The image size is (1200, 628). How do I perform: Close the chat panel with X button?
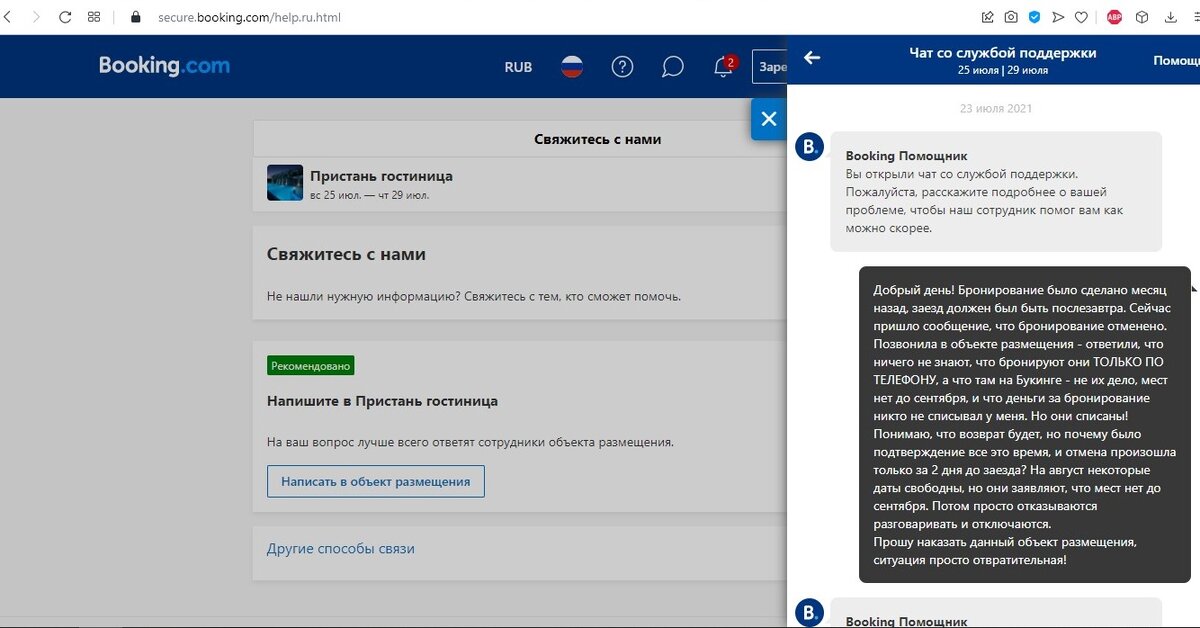click(x=768, y=119)
